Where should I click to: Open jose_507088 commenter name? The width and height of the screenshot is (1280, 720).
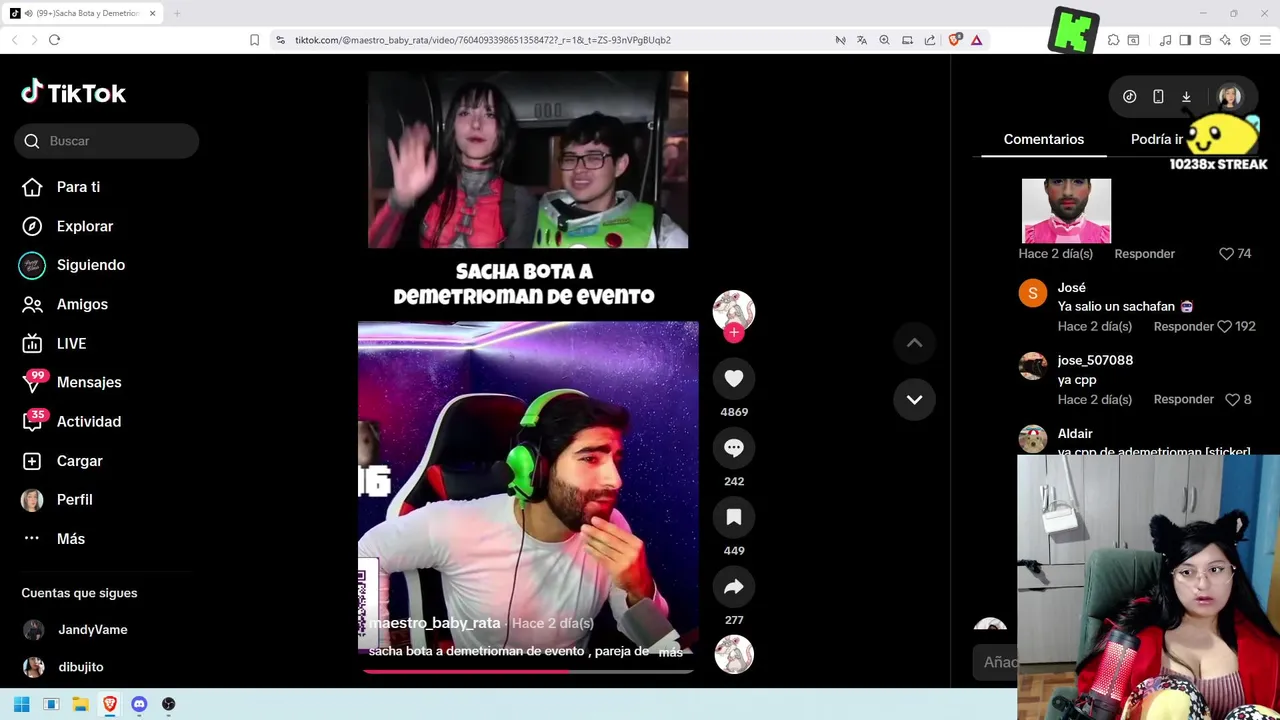1095,360
